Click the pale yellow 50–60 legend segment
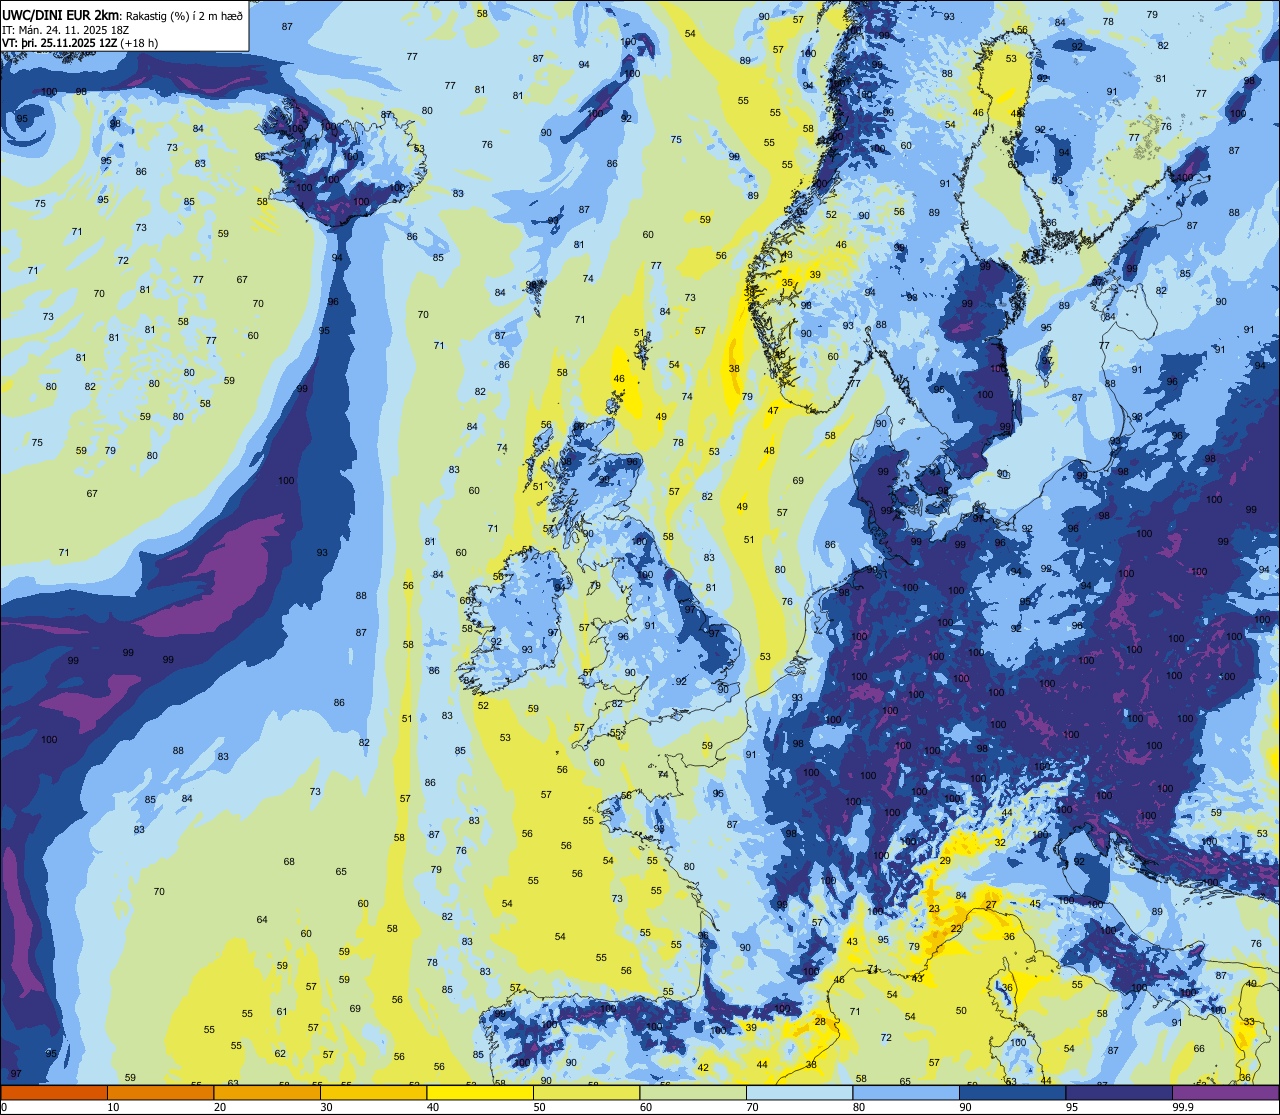Screen dimensions: 1280x1115 click(587, 1093)
